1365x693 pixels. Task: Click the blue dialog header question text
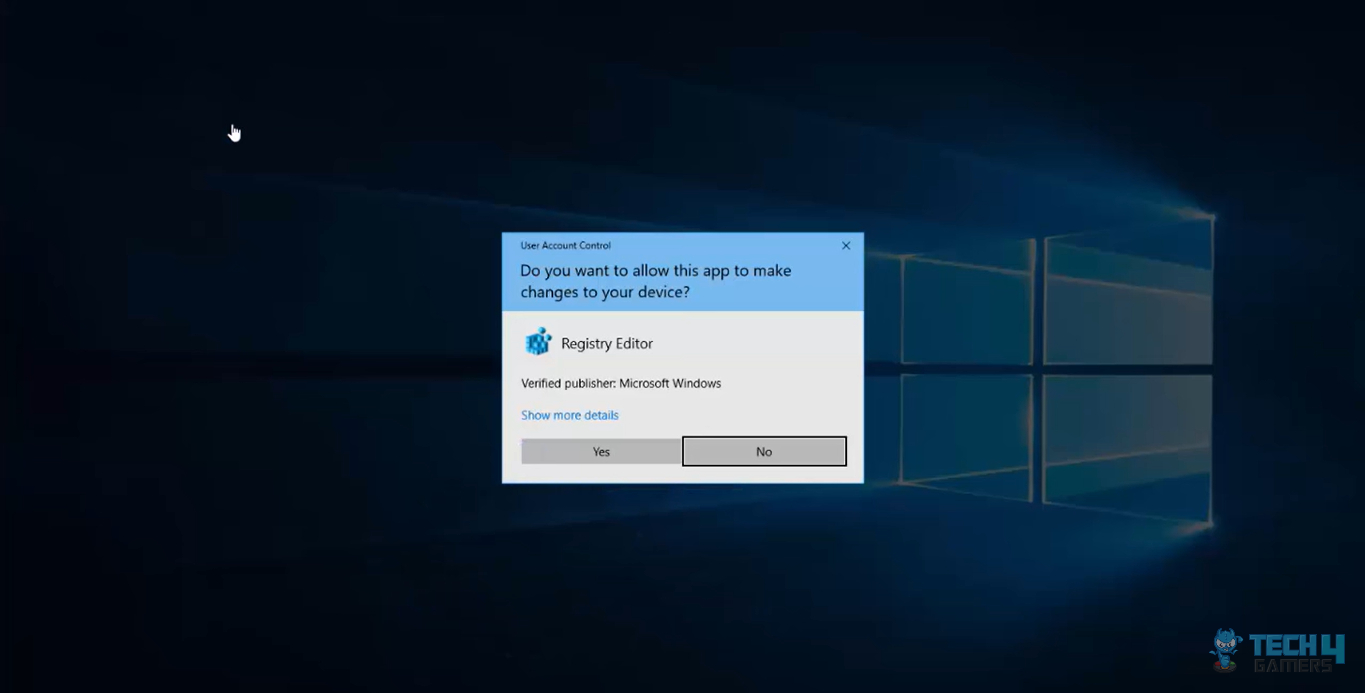point(655,281)
